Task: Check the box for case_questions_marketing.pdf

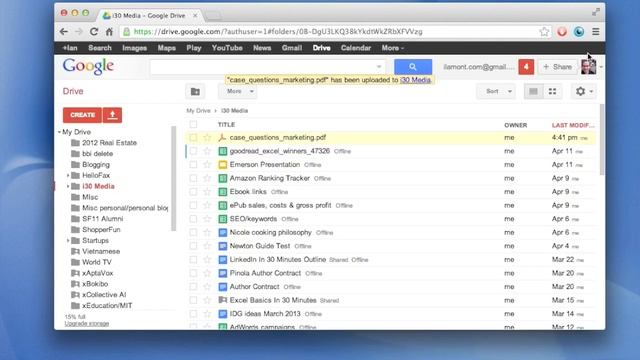Action: [x=193, y=138]
